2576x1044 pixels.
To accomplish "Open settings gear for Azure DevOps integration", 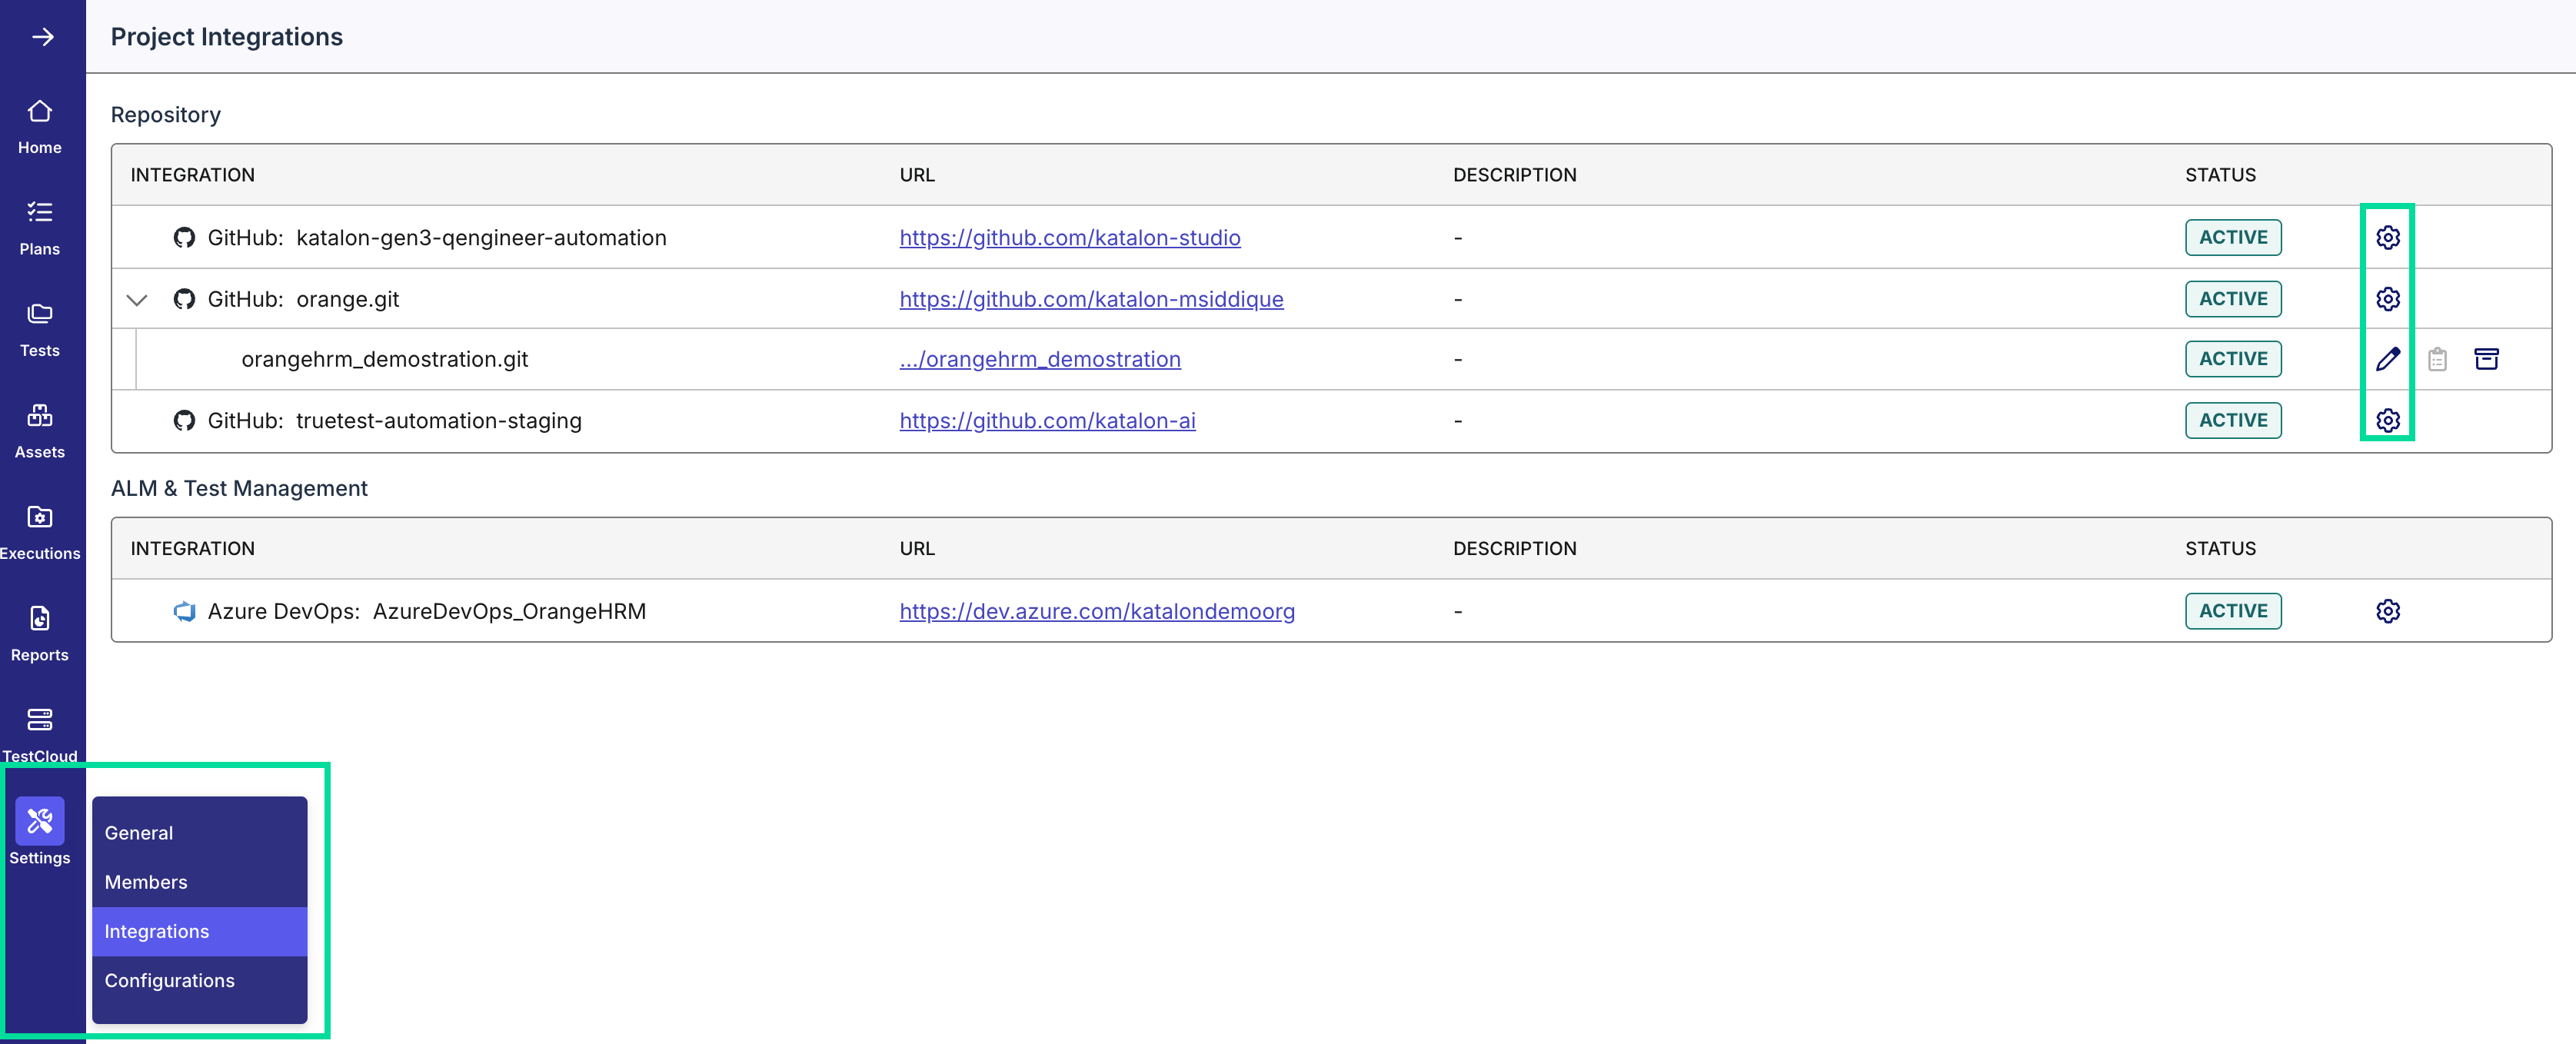I will click(x=2388, y=611).
